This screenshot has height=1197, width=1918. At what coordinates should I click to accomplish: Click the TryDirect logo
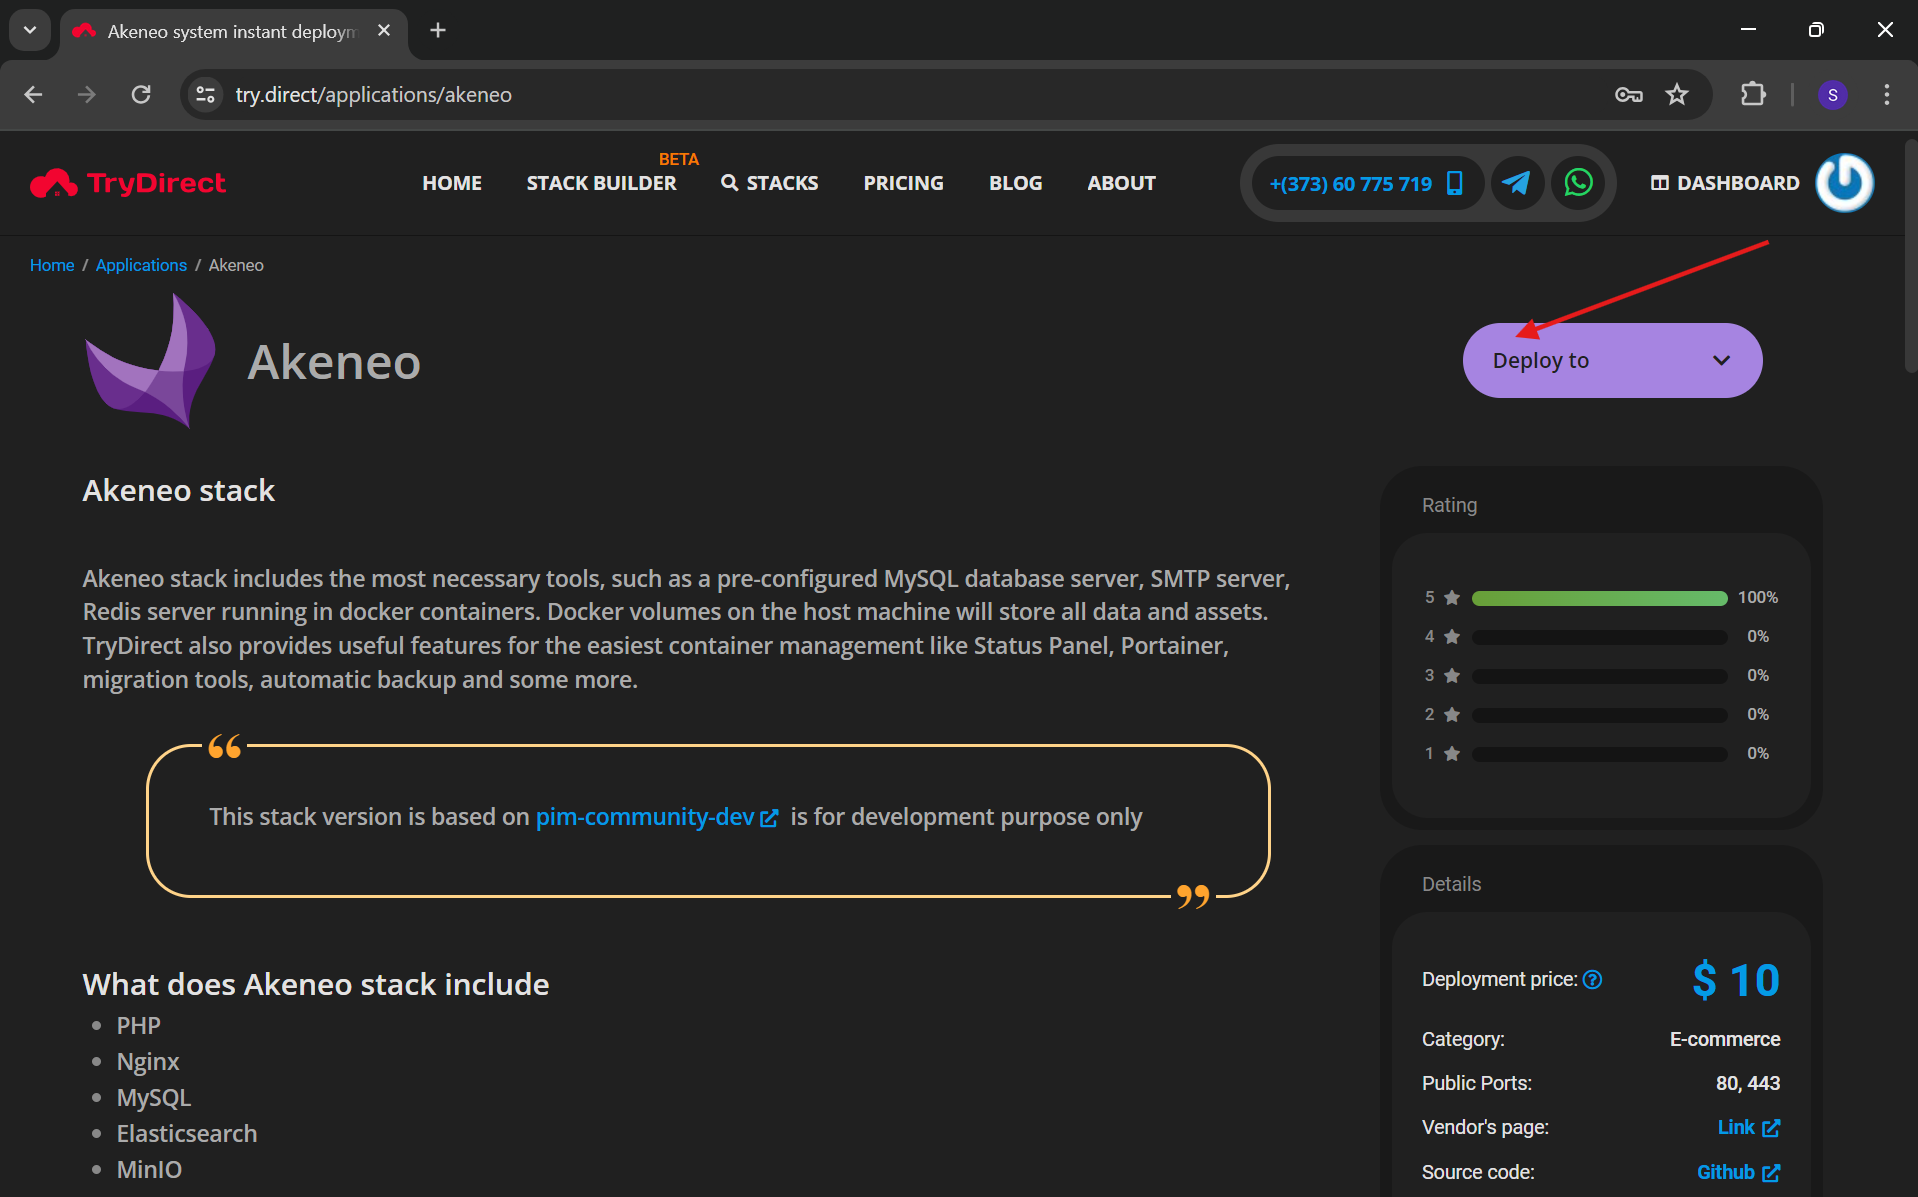pyautogui.click(x=128, y=183)
